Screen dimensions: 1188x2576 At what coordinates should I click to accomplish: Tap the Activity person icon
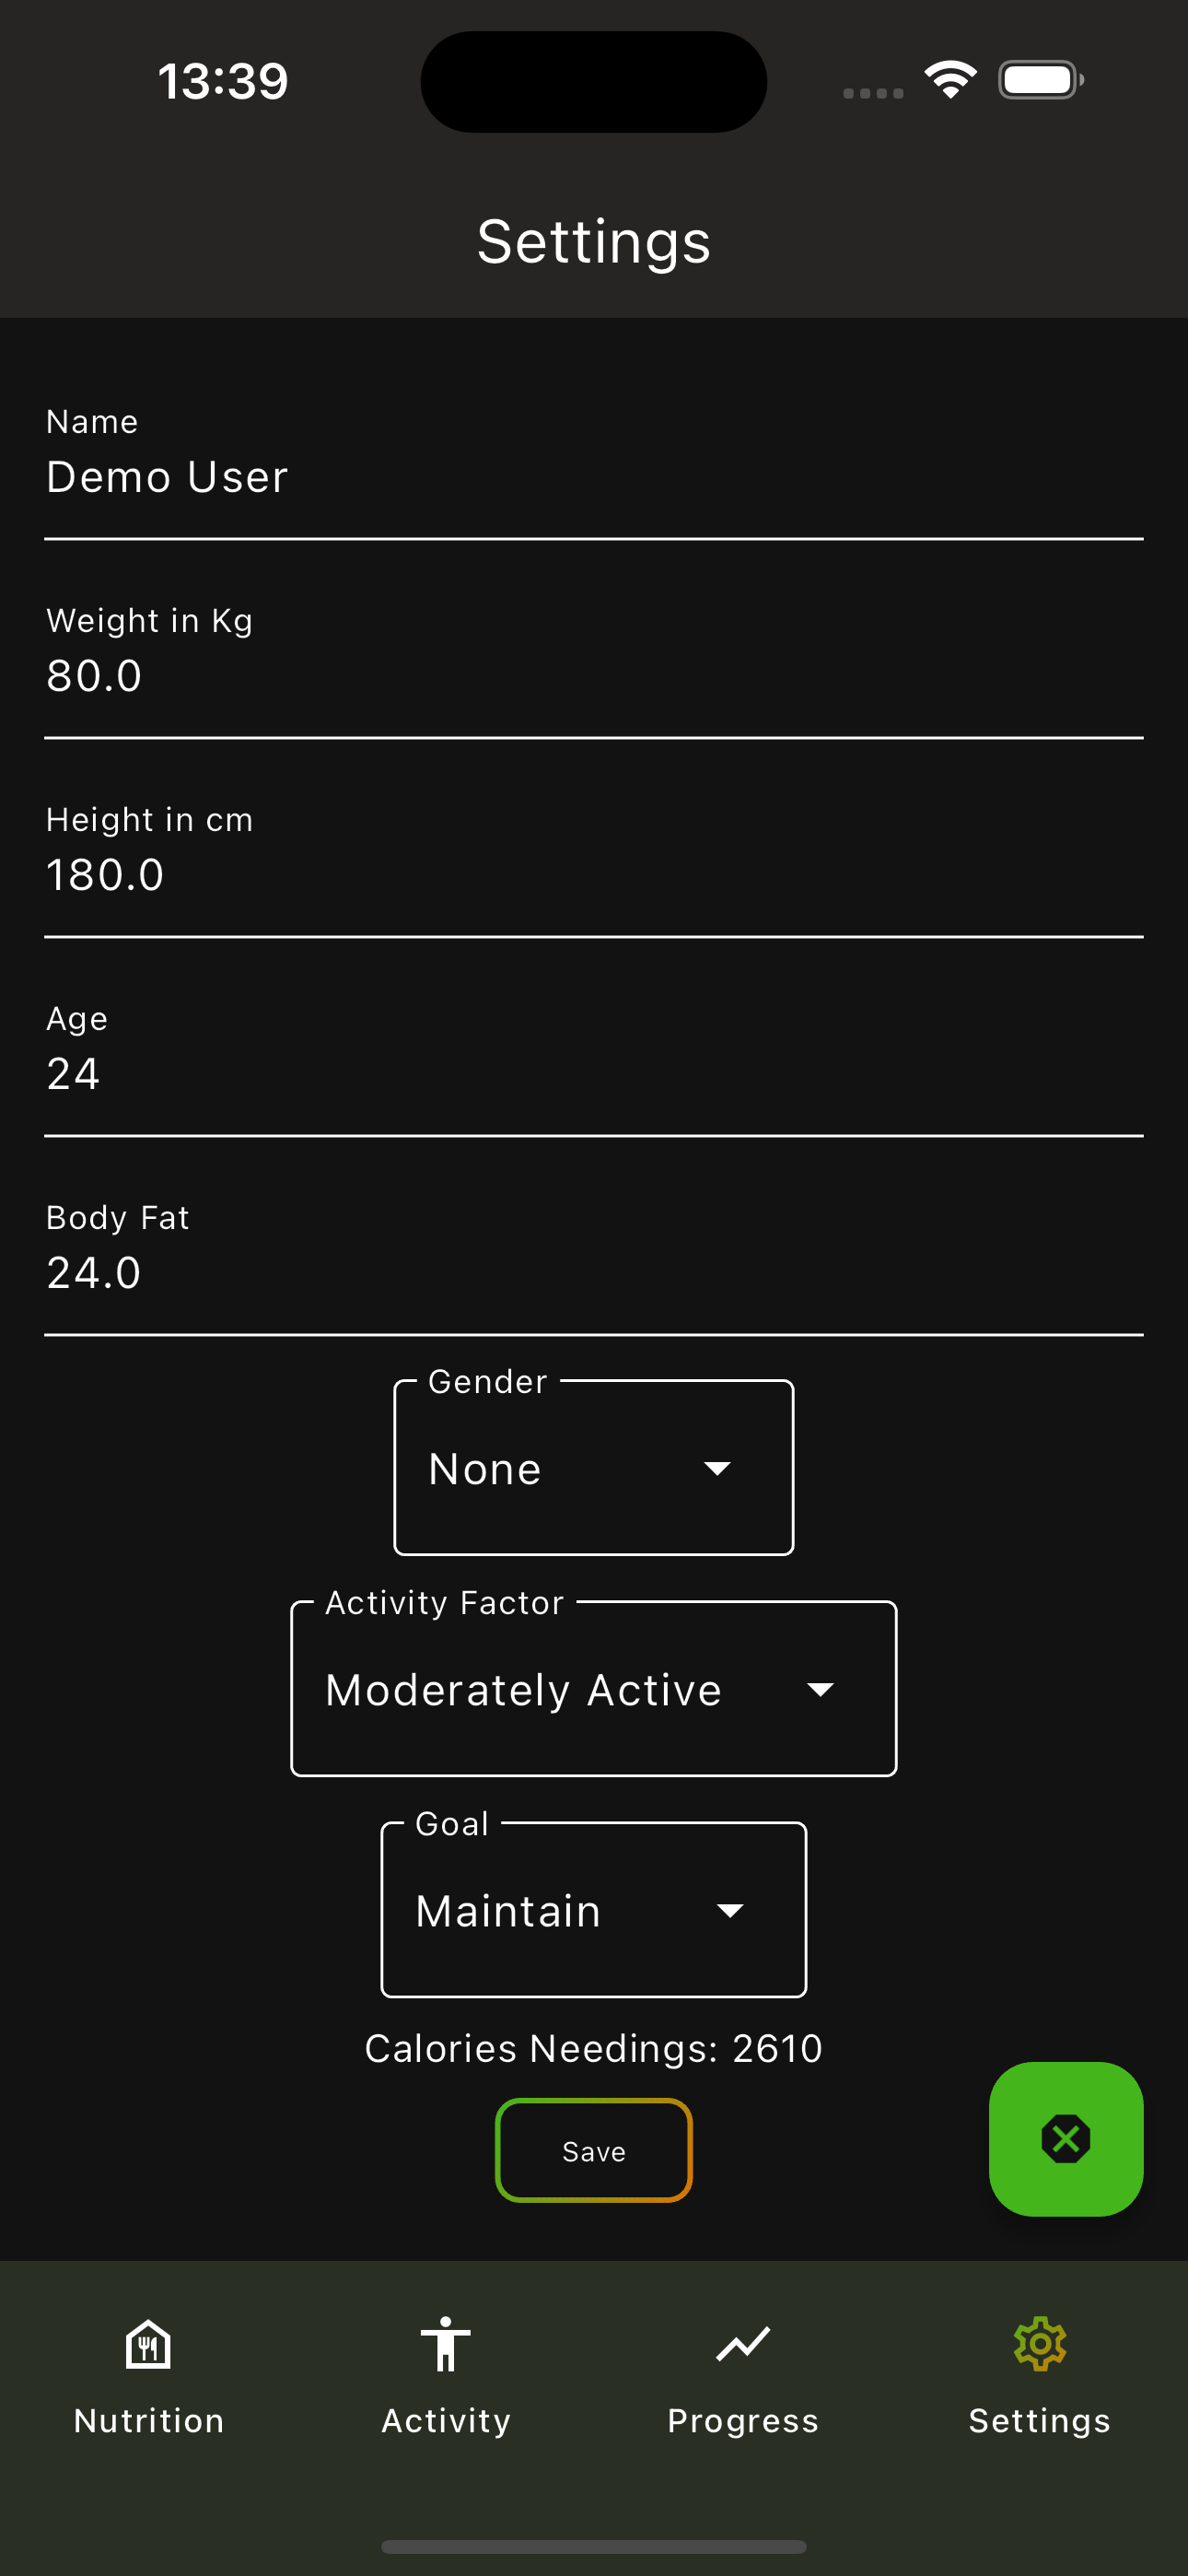pos(445,2343)
